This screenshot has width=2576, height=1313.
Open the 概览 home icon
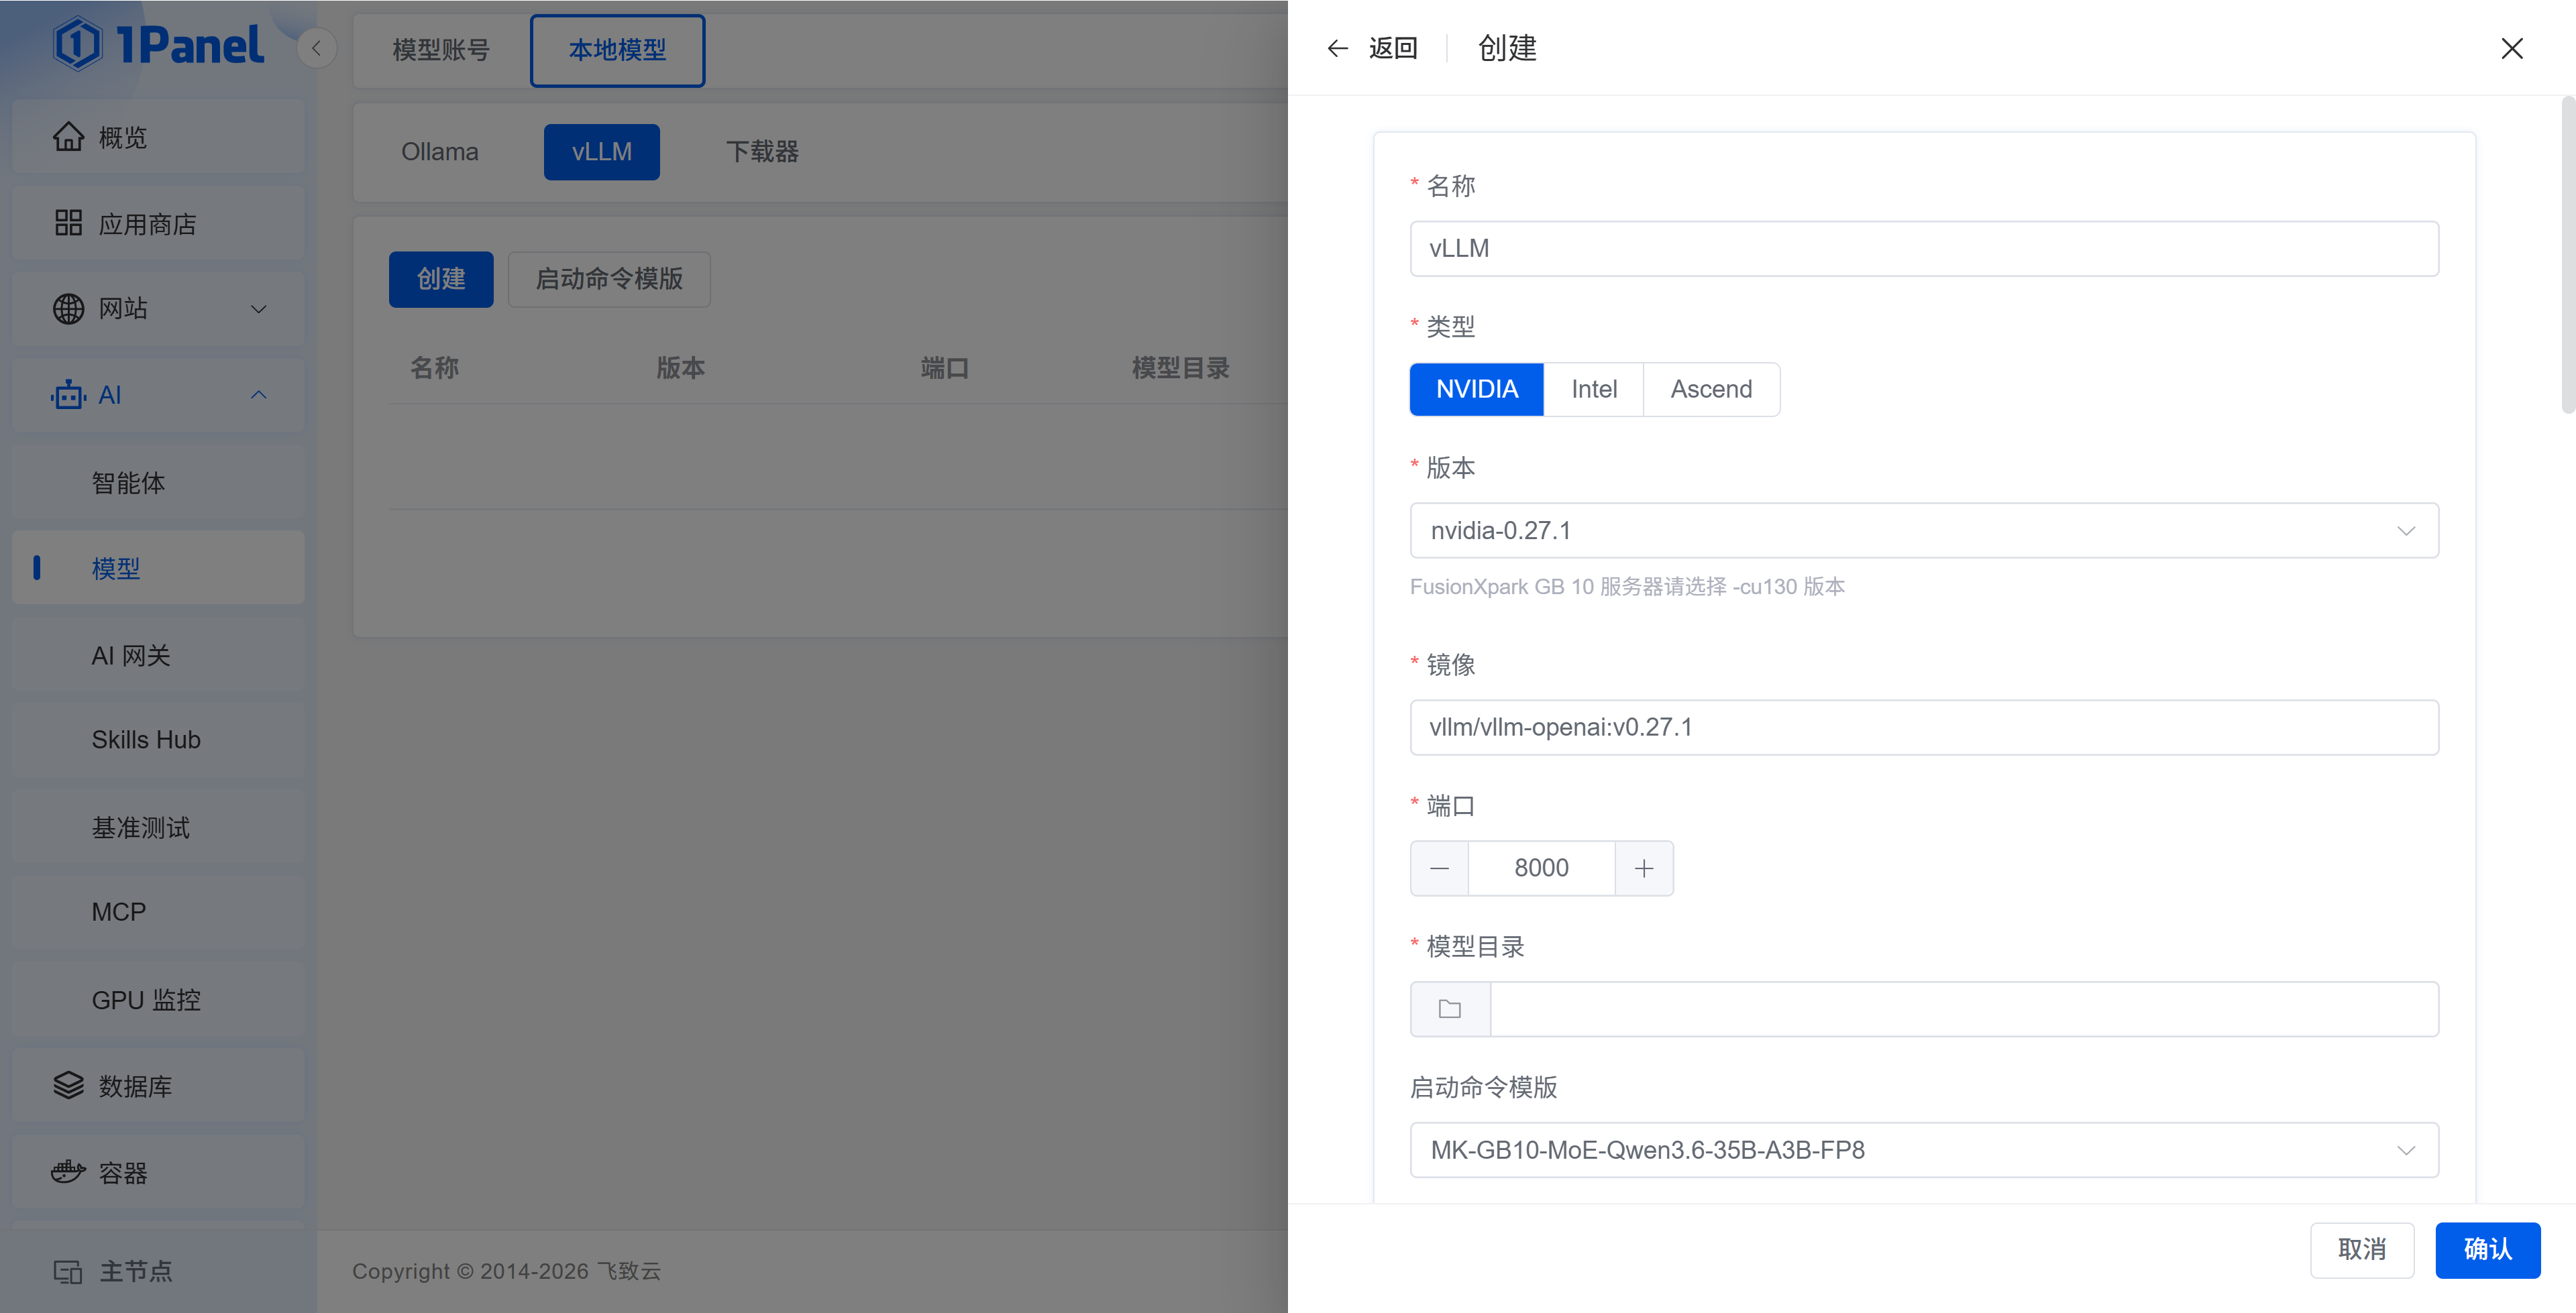coord(68,137)
